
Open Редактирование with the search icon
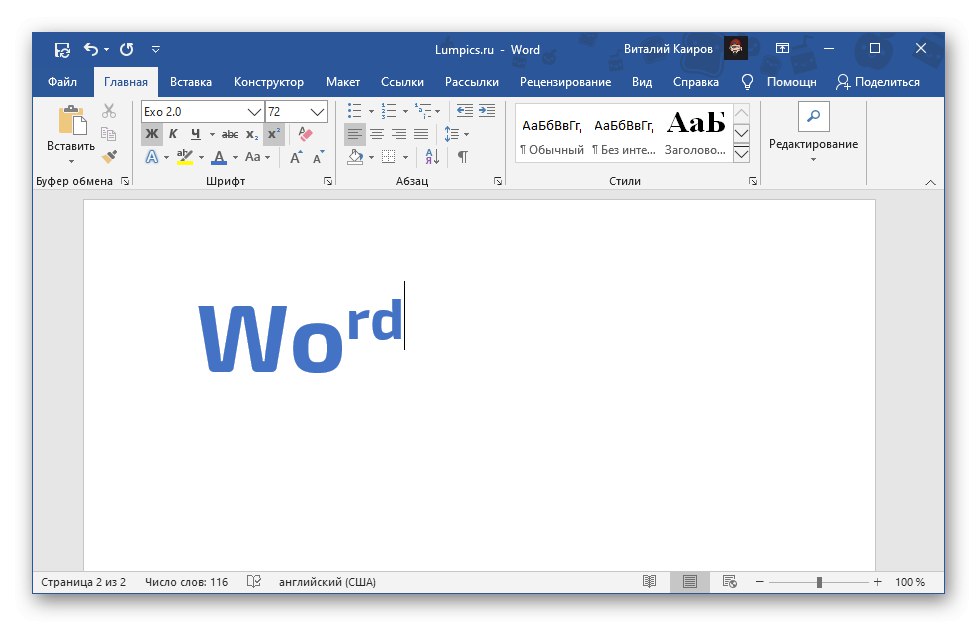814,116
